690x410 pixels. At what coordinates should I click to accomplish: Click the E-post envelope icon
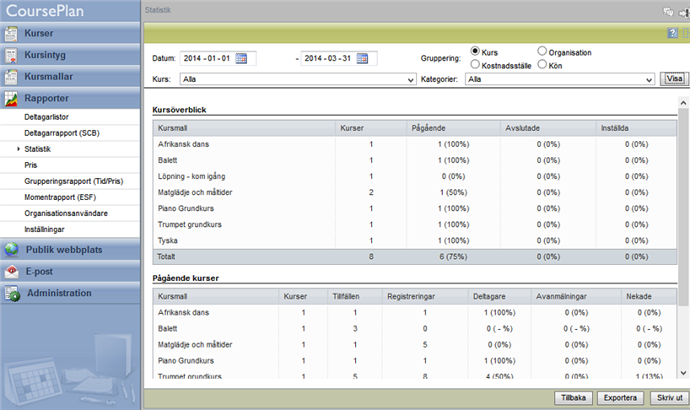[12, 271]
